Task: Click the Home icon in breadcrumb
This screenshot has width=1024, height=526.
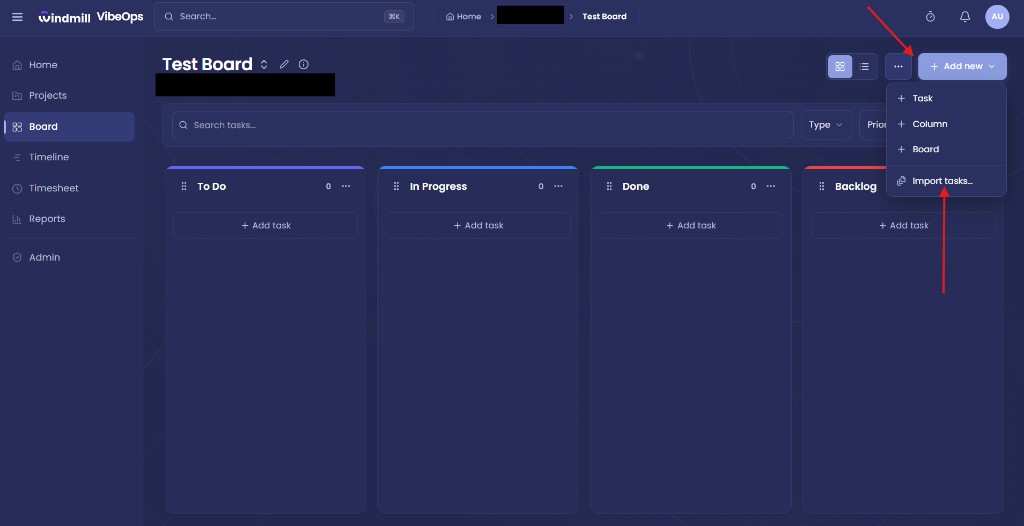Action: point(450,16)
